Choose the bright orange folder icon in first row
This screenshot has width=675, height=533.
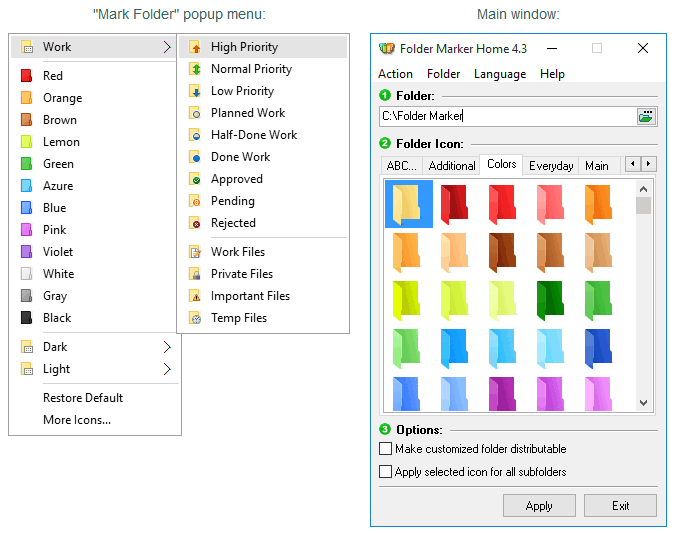pyautogui.click(x=599, y=204)
